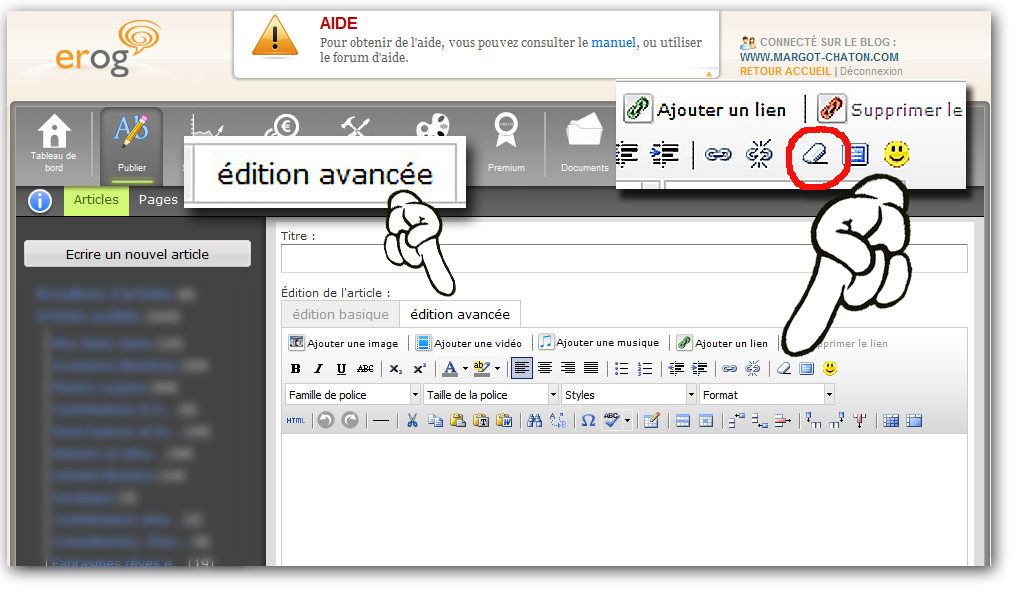Switch editor to HTML source view
Screen dimensions: 1025x603
coord(295,421)
